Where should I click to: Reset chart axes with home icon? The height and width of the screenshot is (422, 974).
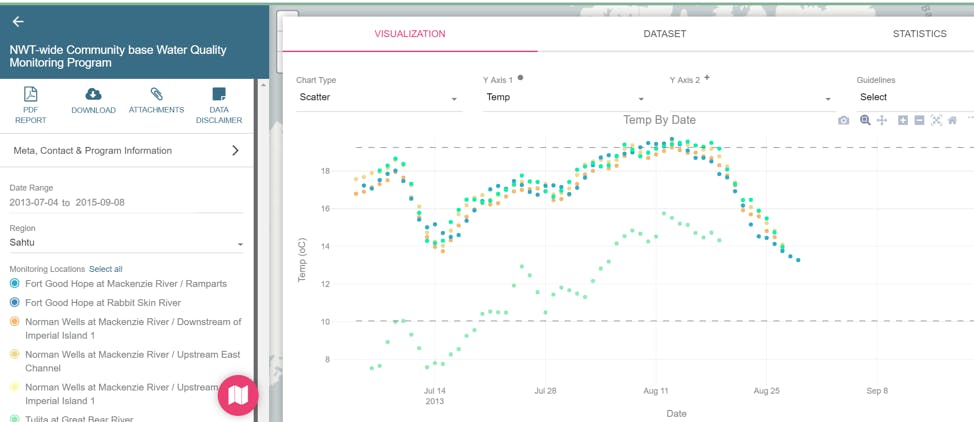tap(952, 121)
